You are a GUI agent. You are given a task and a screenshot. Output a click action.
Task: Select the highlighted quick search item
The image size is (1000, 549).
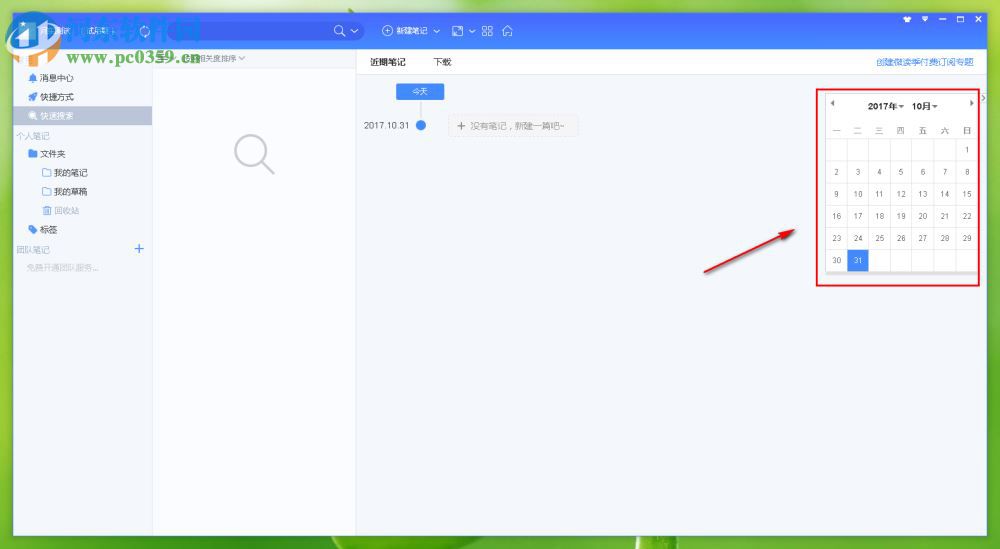pos(82,115)
